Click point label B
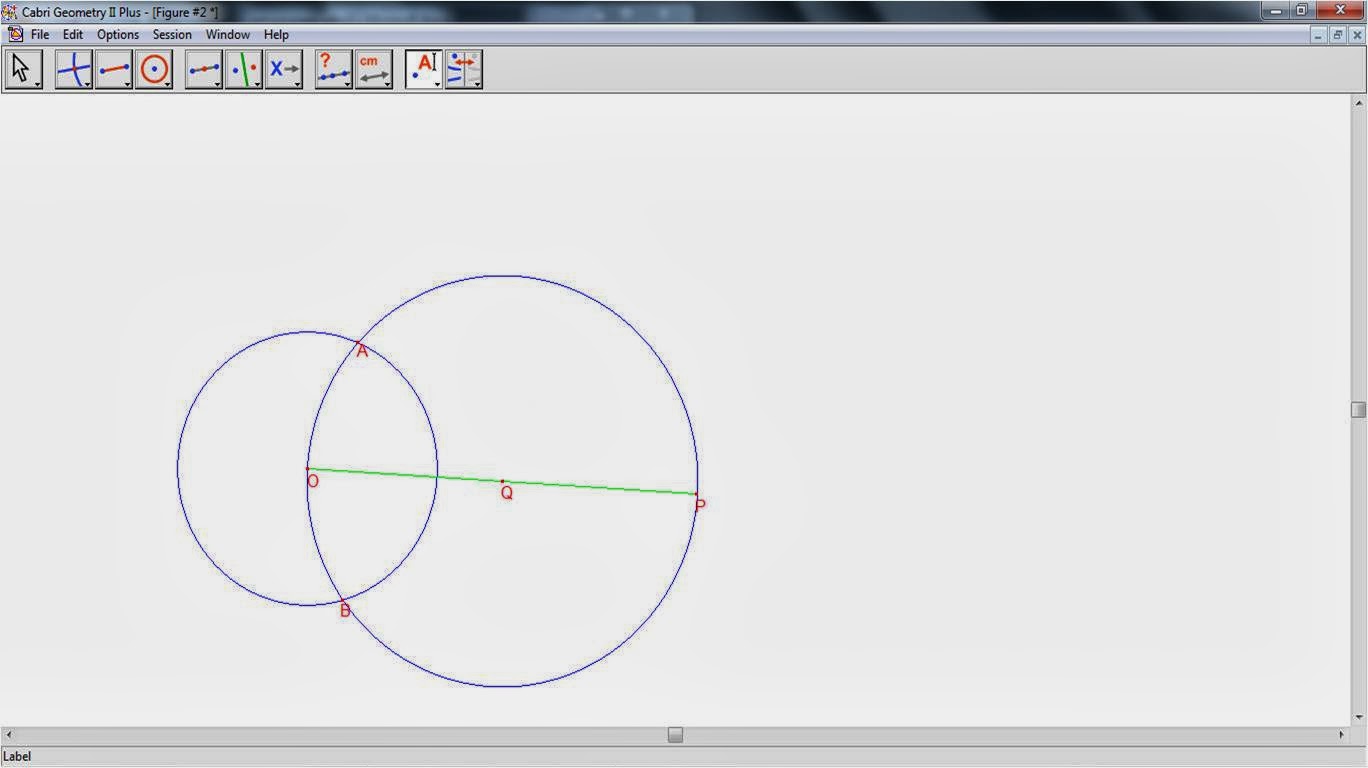Image resolution: width=1368 pixels, height=768 pixels. point(345,611)
